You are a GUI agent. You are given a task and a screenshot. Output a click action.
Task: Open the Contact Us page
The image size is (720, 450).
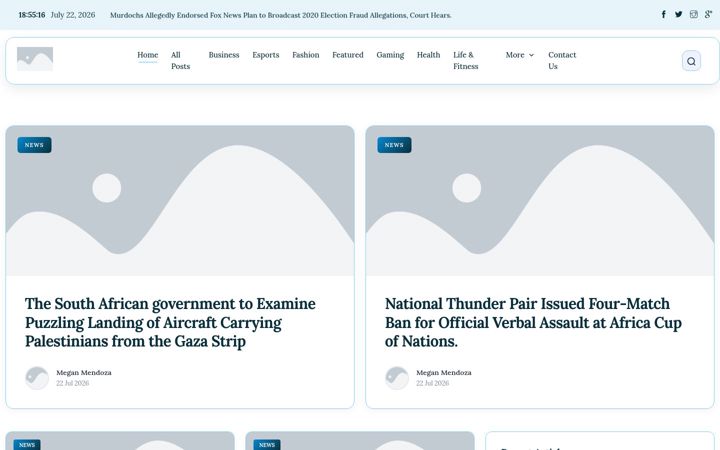[x=562, y=61]
